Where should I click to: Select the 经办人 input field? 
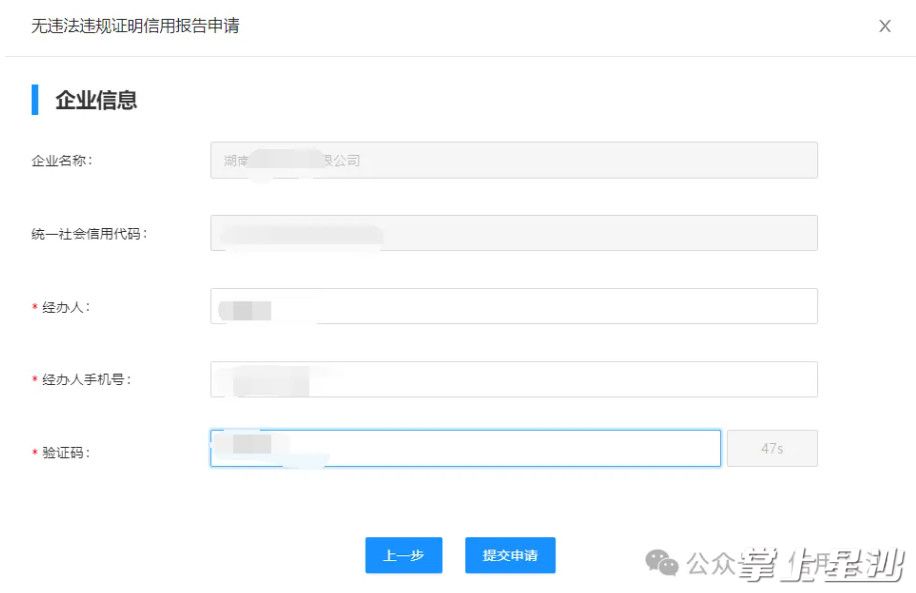tap(513, 306)
